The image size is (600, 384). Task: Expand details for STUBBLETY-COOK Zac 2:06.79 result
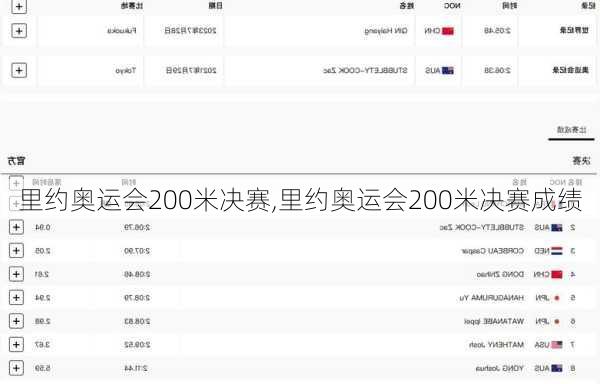coord(16,227)
